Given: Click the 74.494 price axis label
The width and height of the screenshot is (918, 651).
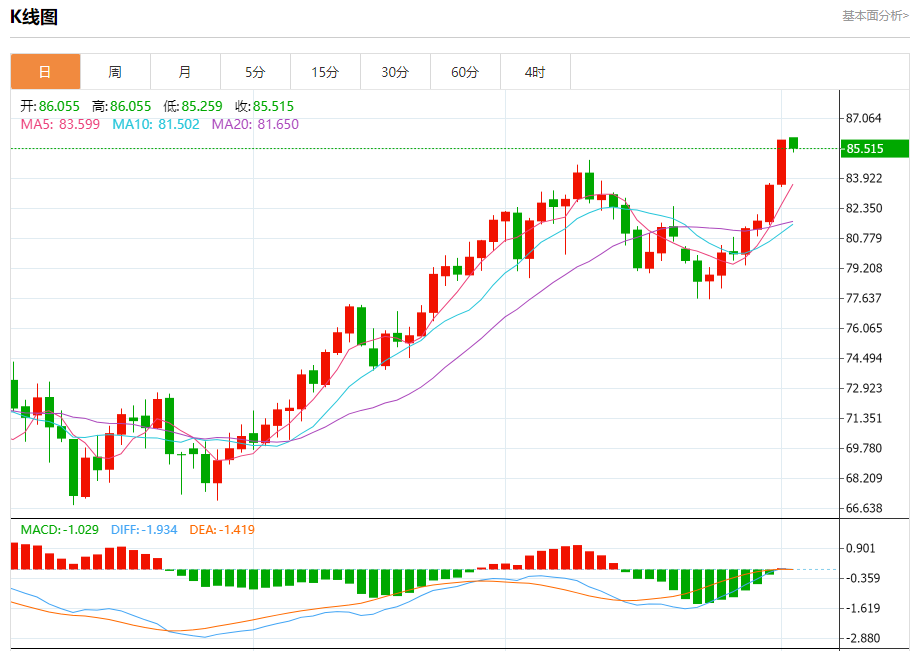Looking at the screenshot, I should [x=864, y=358].
